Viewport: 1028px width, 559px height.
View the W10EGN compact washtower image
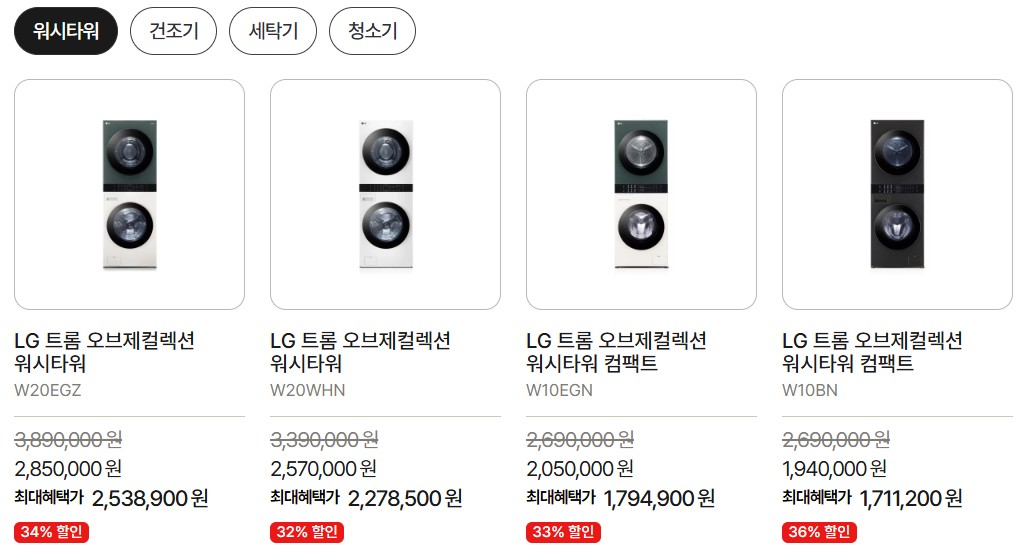[641, 195]
